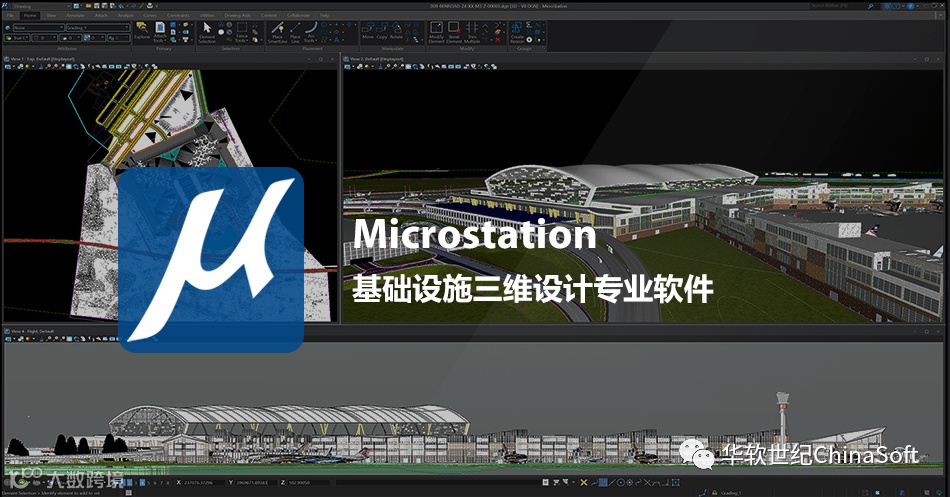Open the Drawing Aids ribbon tab
950x497 pixels.
pyautogui.click(x=238, y=15)
